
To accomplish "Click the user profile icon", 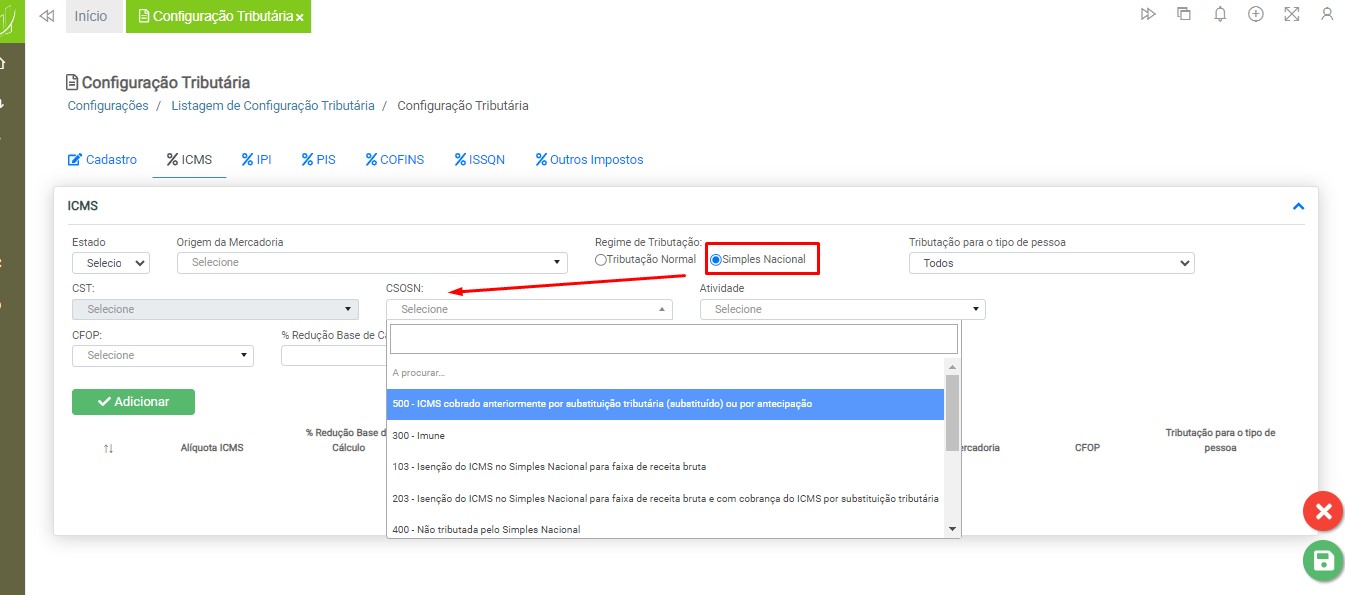I will click(1327, 14).
